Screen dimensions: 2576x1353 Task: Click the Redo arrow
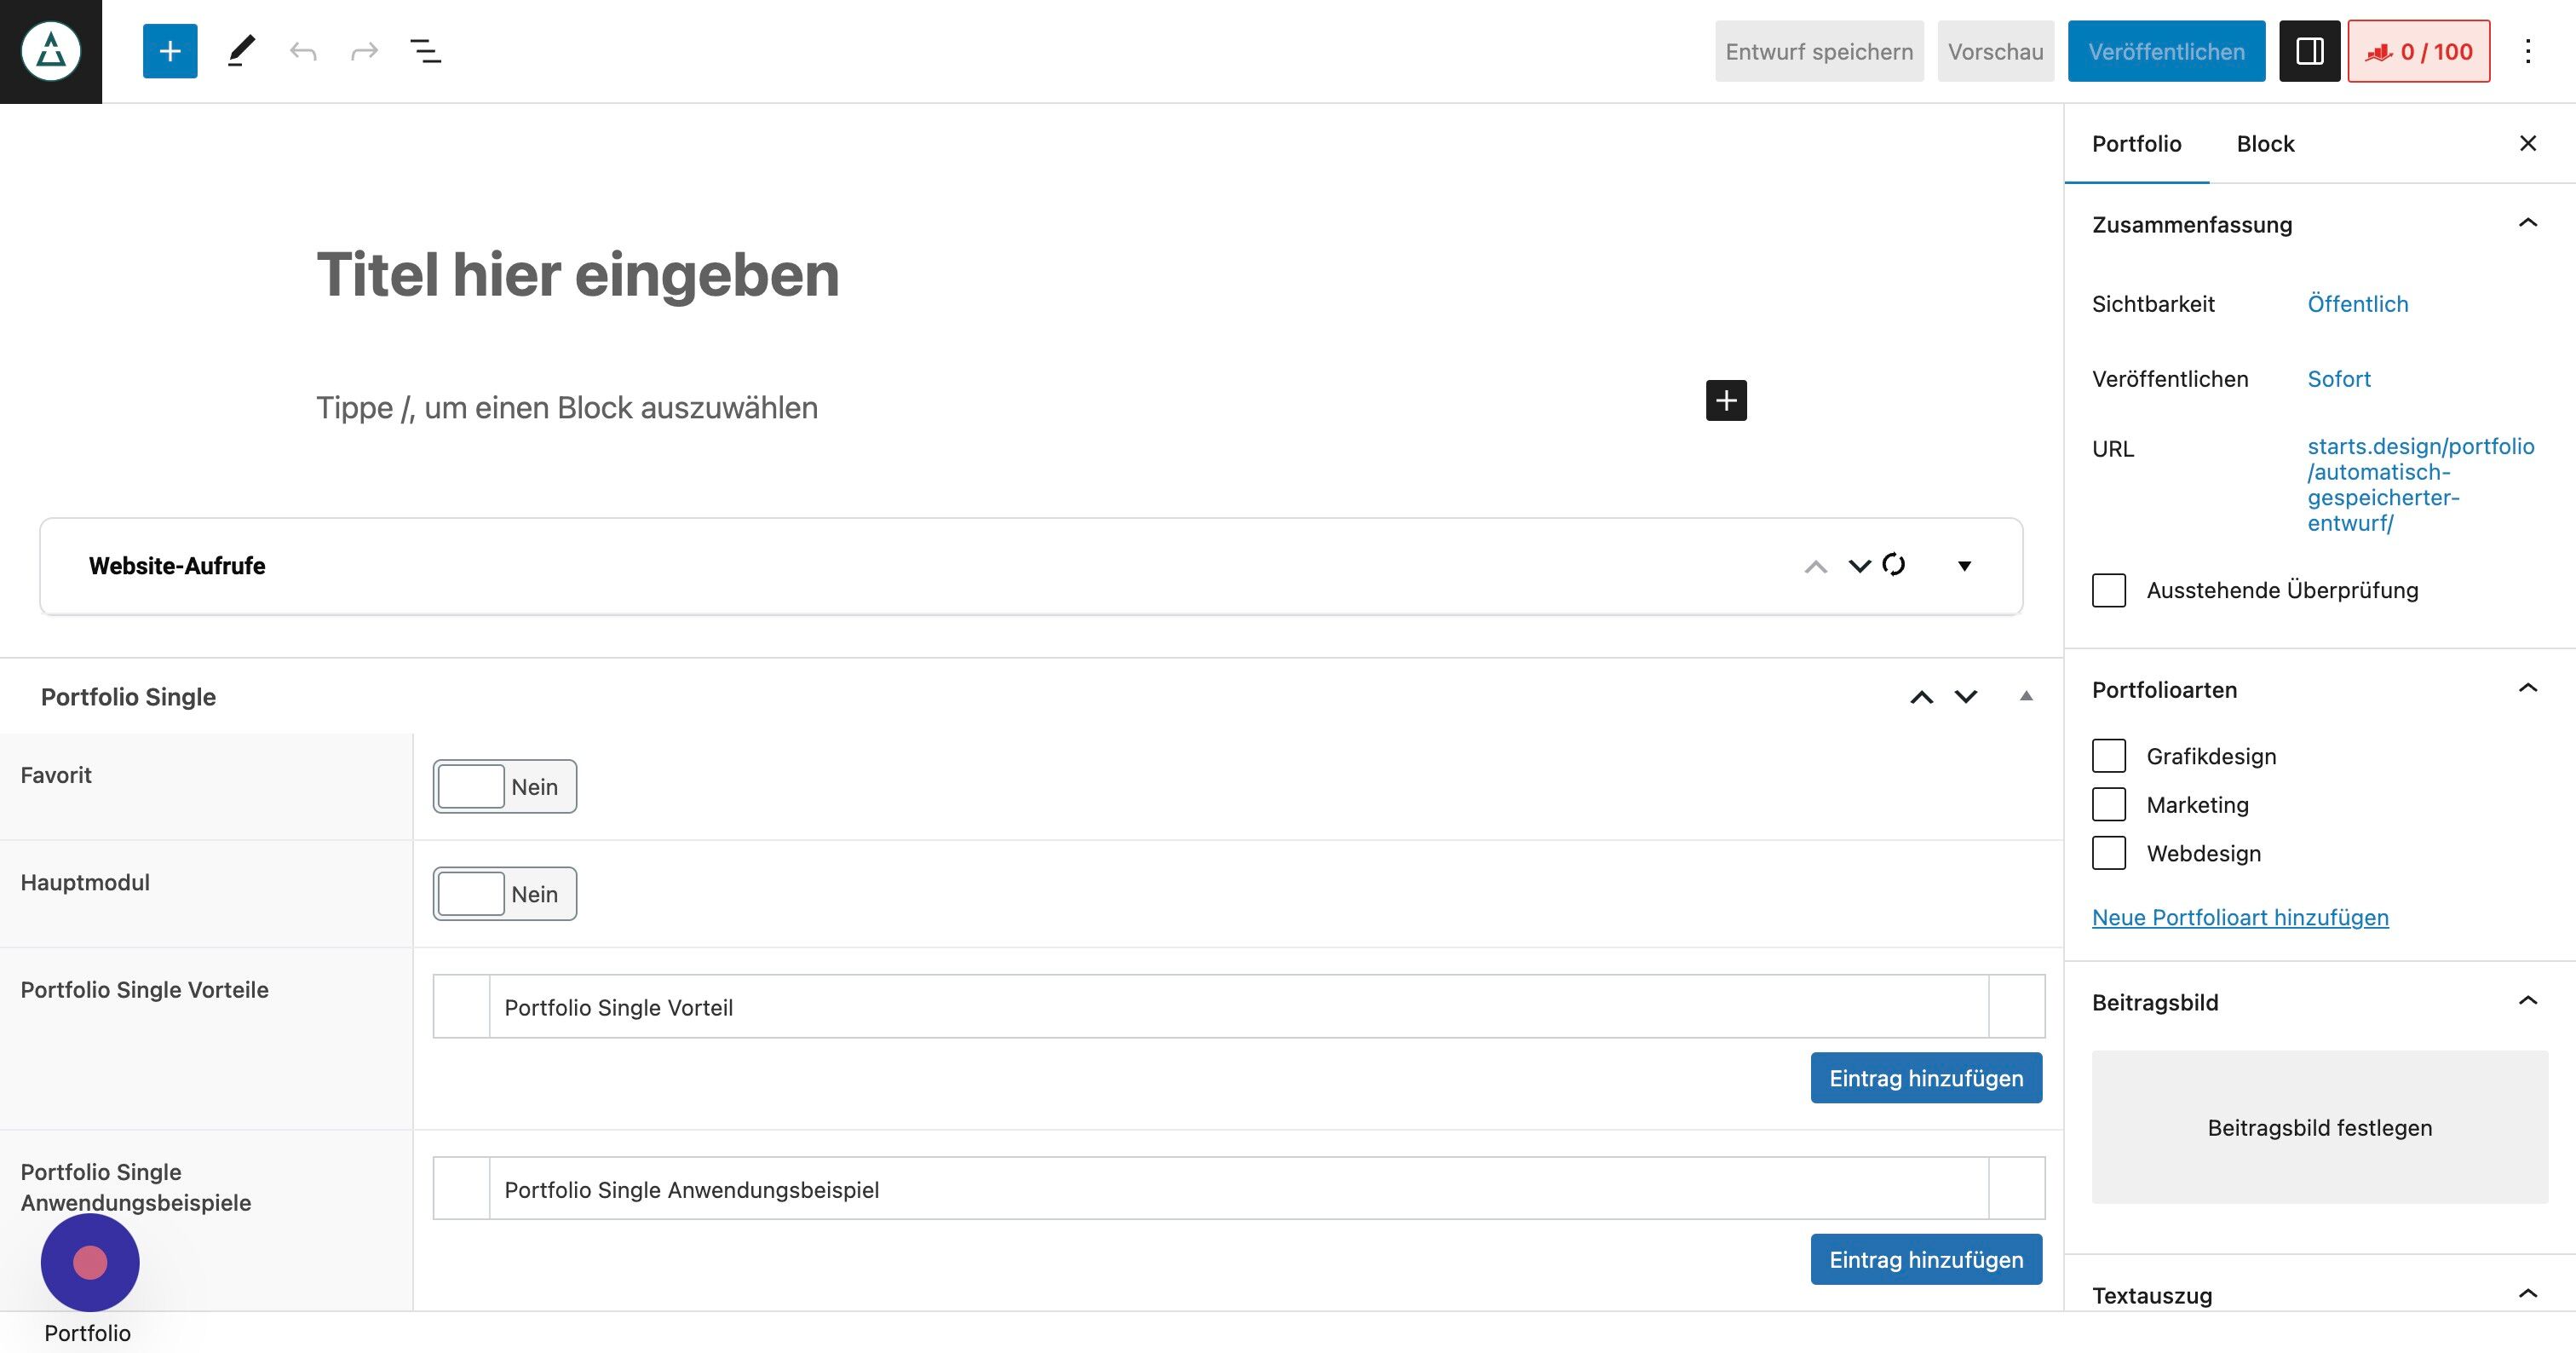click(x=364, y=51)
